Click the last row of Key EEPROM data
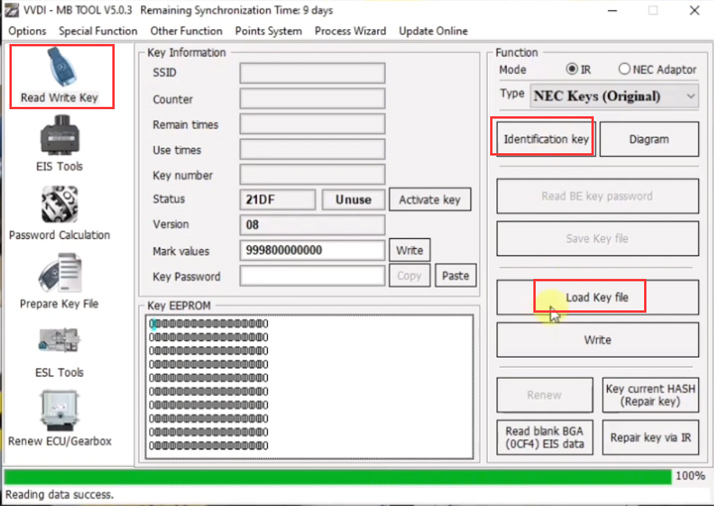 point(209,445)
